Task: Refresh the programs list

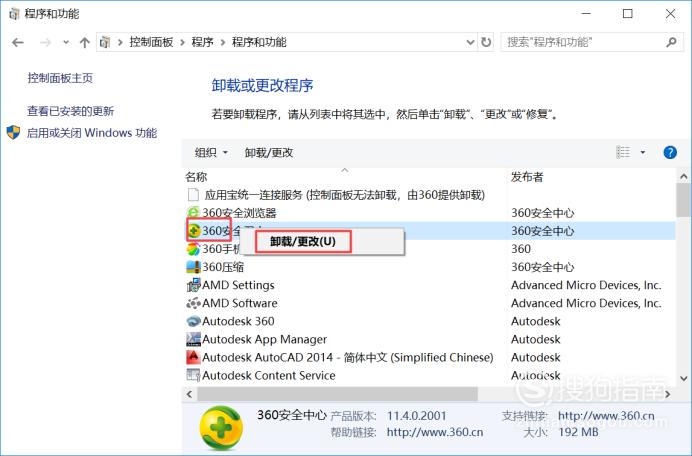Action: [x=486, y=42]
